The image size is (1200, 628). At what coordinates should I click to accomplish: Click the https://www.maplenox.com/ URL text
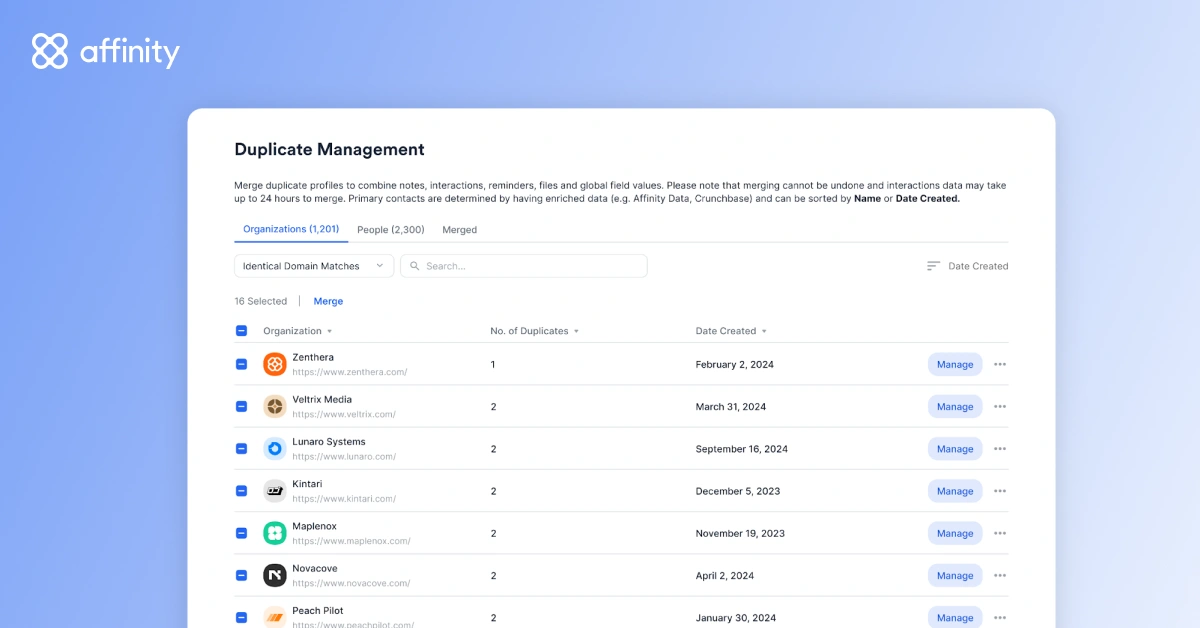[351, 541]
